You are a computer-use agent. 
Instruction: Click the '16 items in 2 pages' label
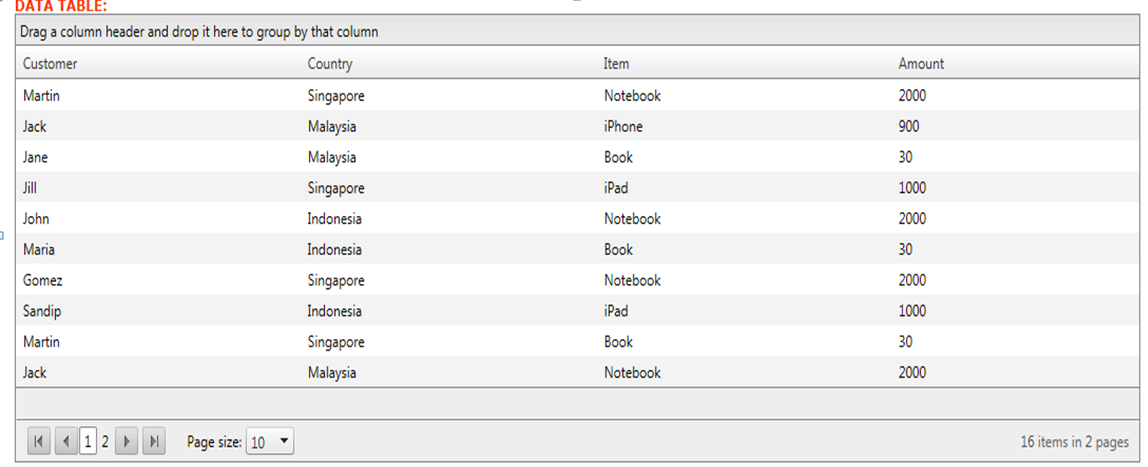coord(1074,442)
